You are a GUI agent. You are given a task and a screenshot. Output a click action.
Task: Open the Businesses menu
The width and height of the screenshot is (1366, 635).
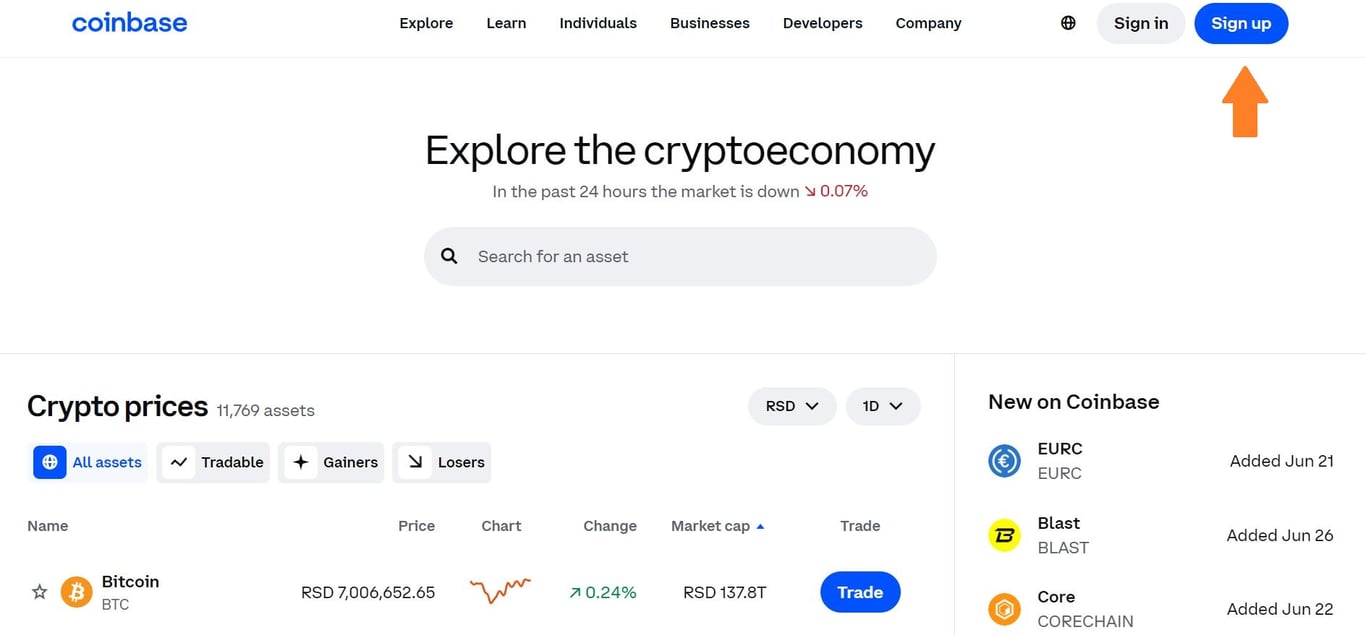[709, 22]
